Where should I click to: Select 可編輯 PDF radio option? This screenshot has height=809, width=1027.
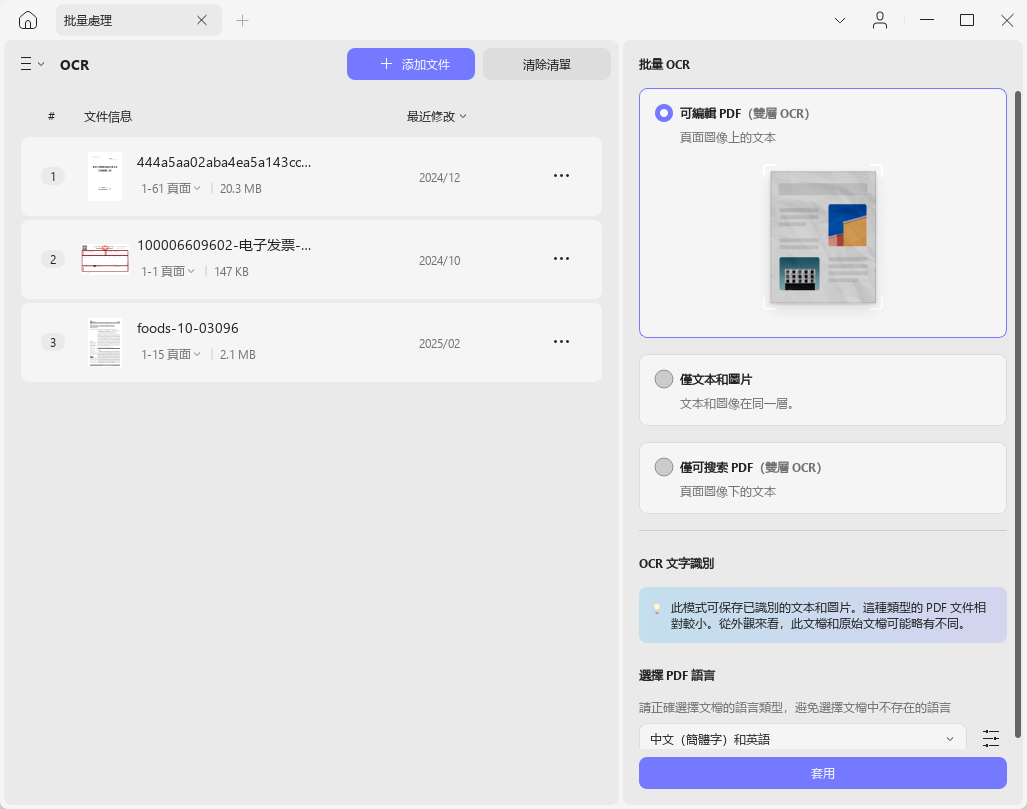663,113
